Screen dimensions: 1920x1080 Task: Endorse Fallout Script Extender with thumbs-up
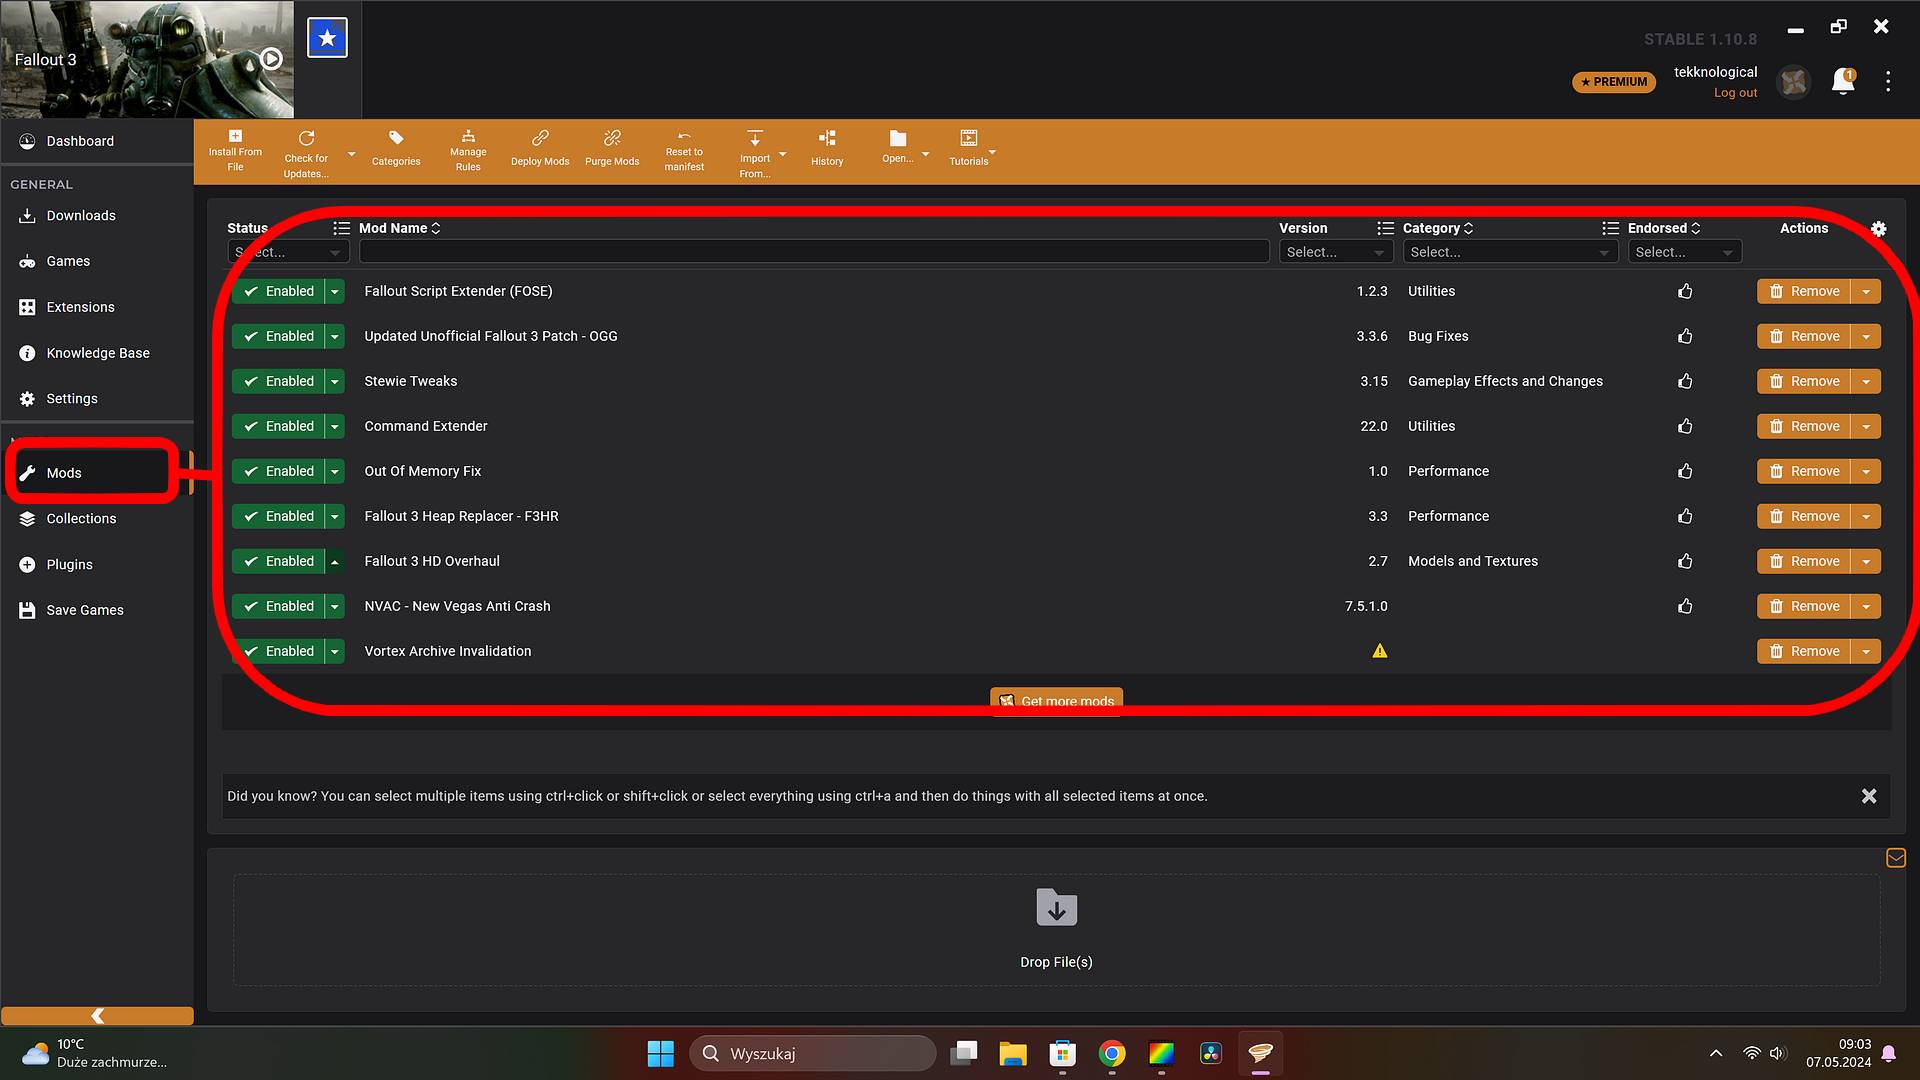pyautogui.click(x=1685, y=291)
